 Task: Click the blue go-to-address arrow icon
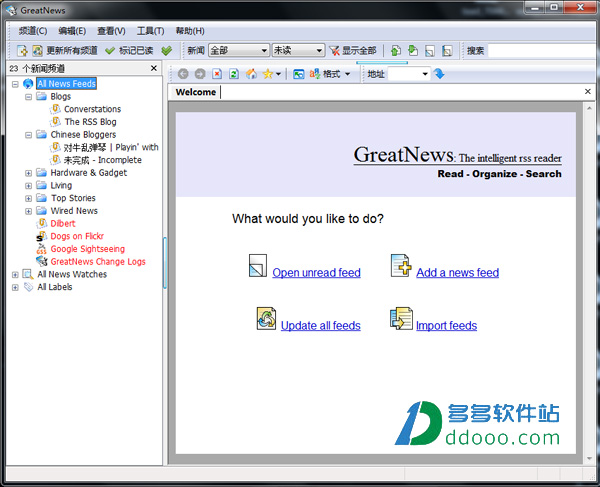[x=439, y=73]
